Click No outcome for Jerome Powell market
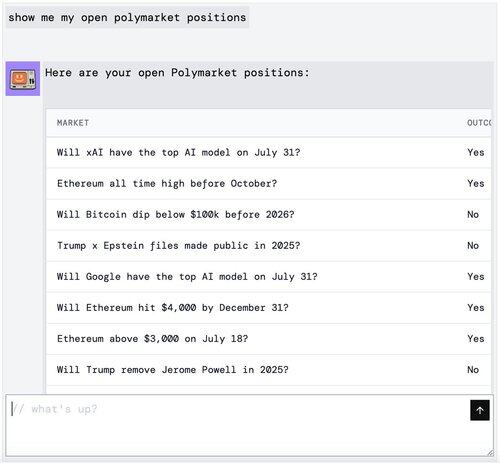500x463 pixels. pyautogui.click(x=473, y=370)
